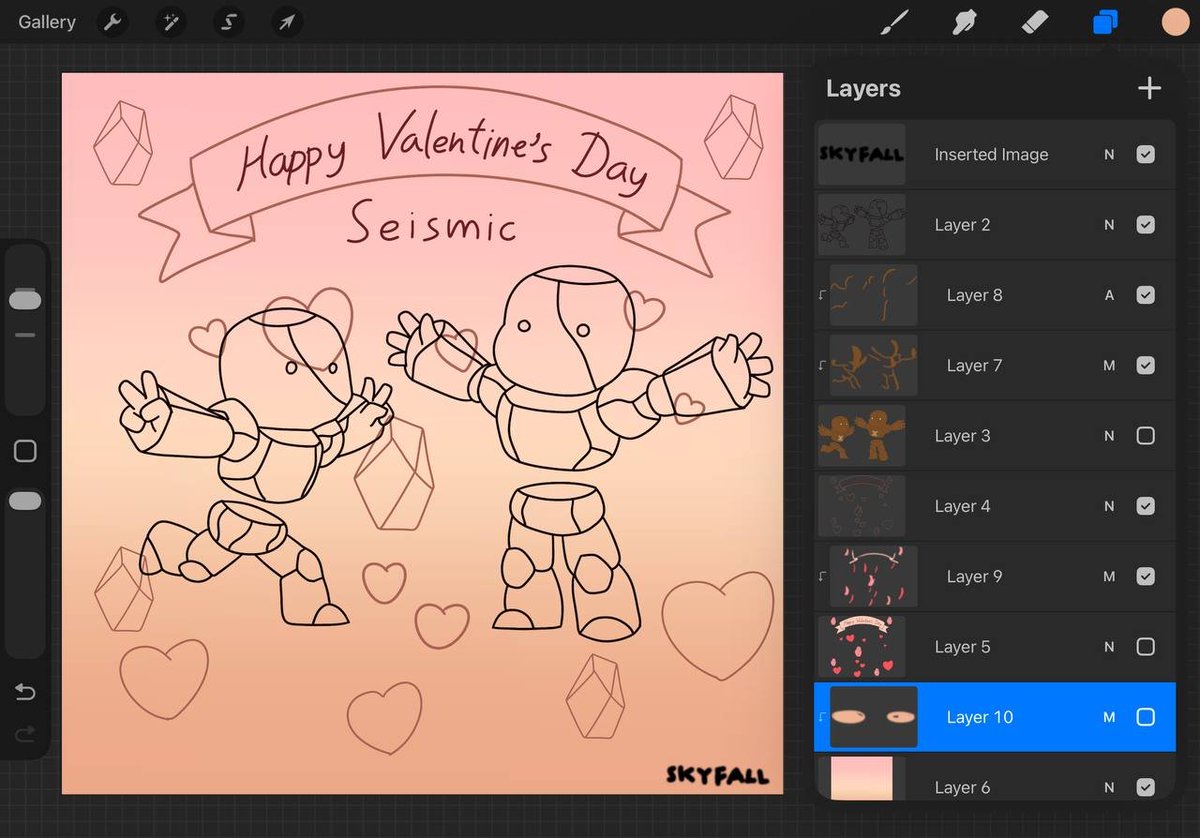1200x838 pixels.
Task: Show Layer 5 via its checkbox
Action: (1146, 647)
